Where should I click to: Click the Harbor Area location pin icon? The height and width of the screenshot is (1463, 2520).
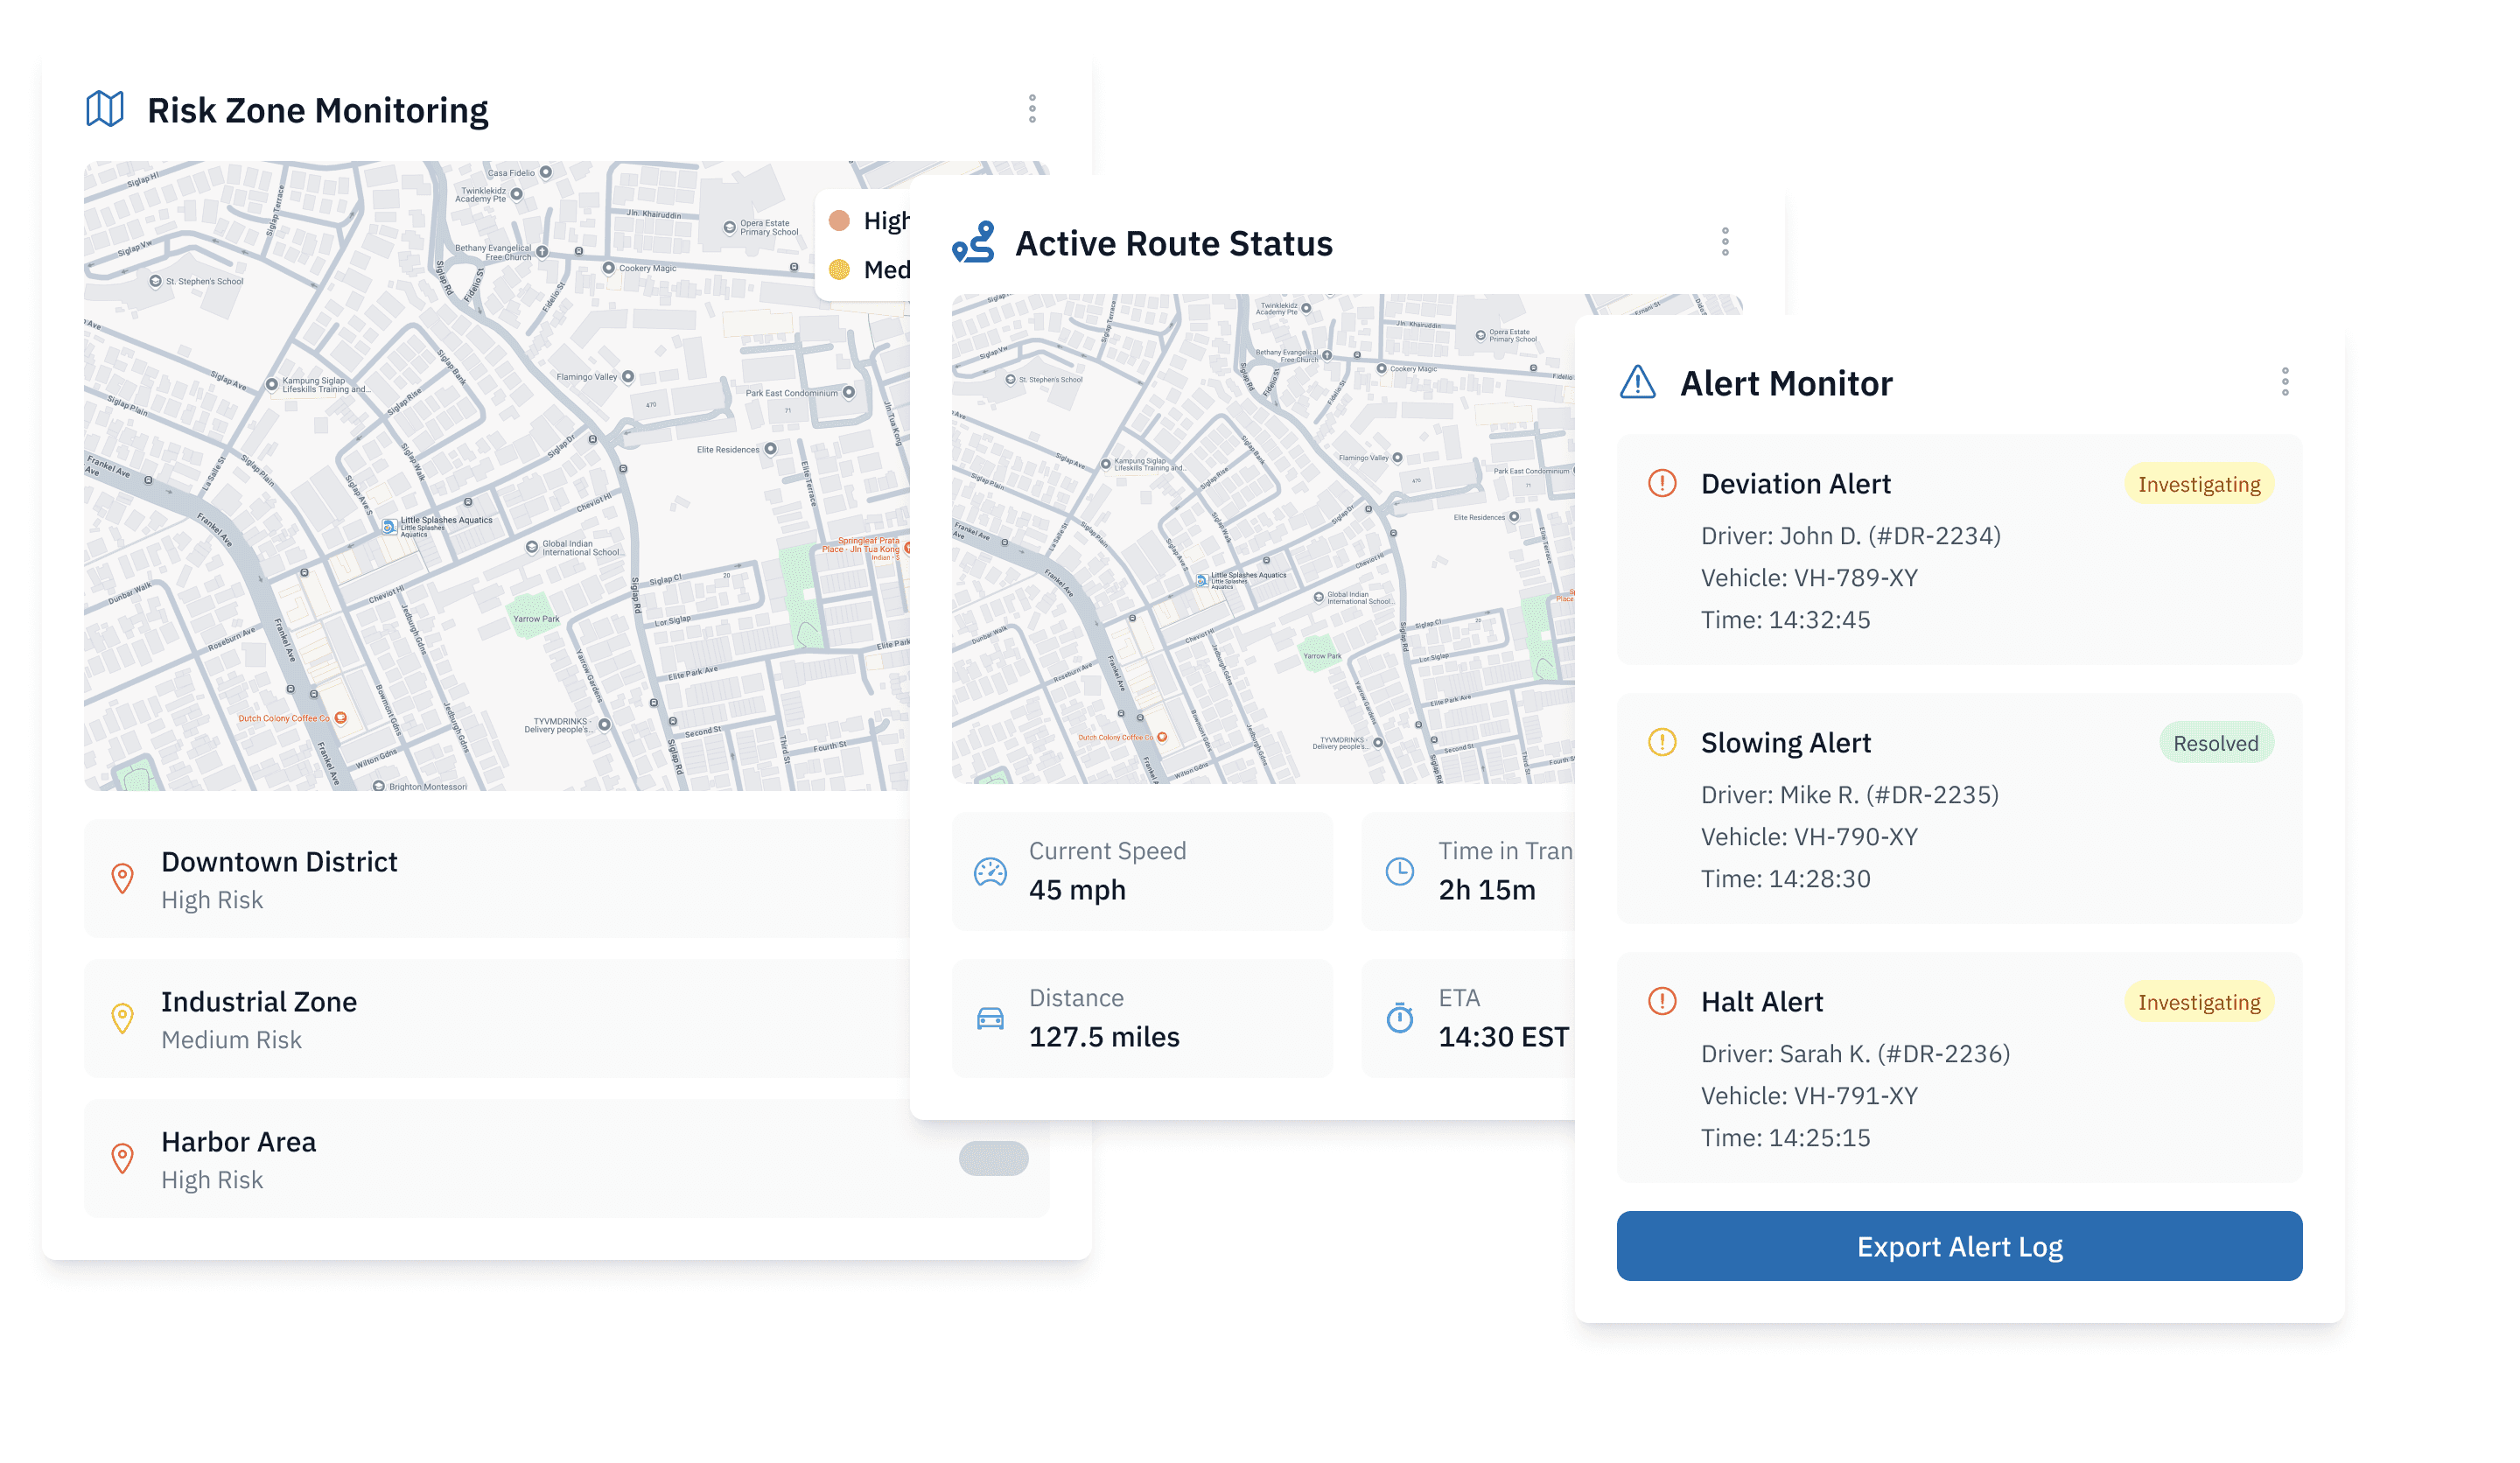tap(122, 1159)
